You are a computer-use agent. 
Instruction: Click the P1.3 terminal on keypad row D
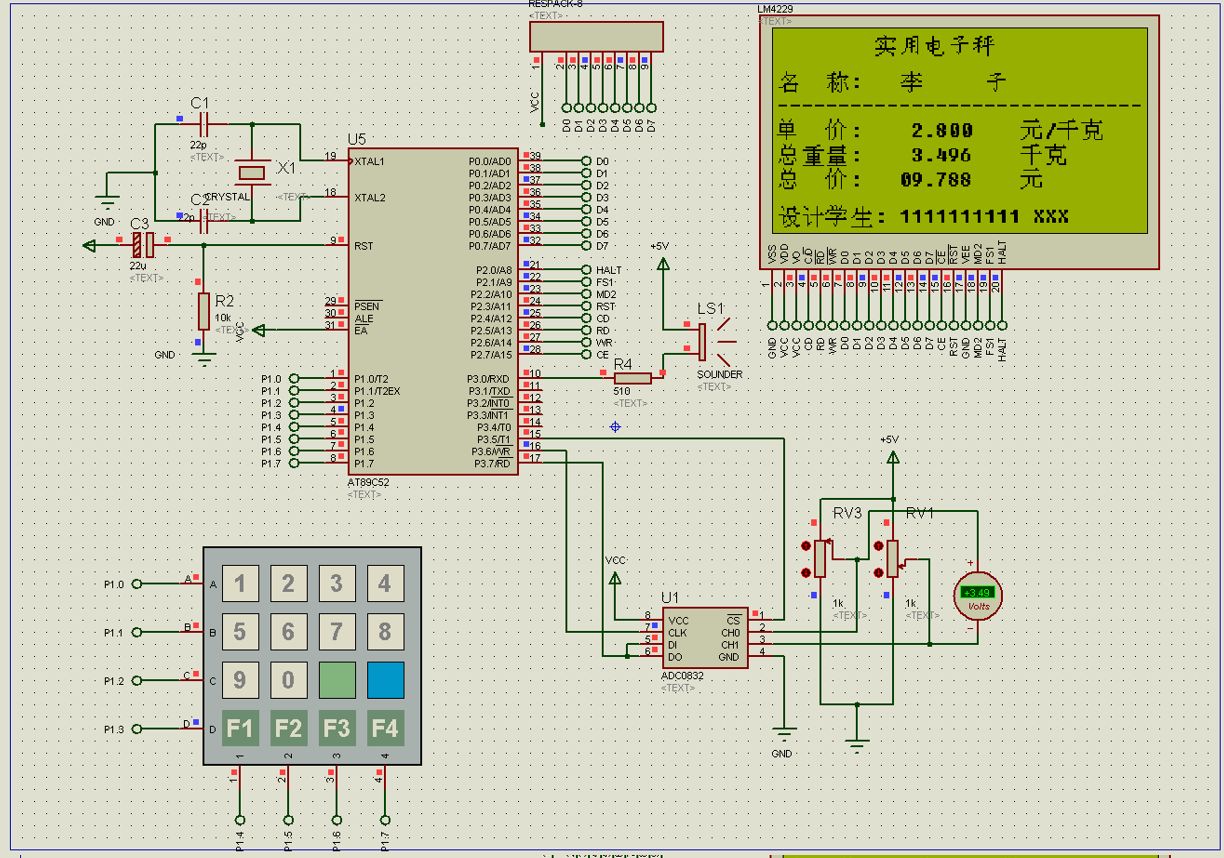137,729
